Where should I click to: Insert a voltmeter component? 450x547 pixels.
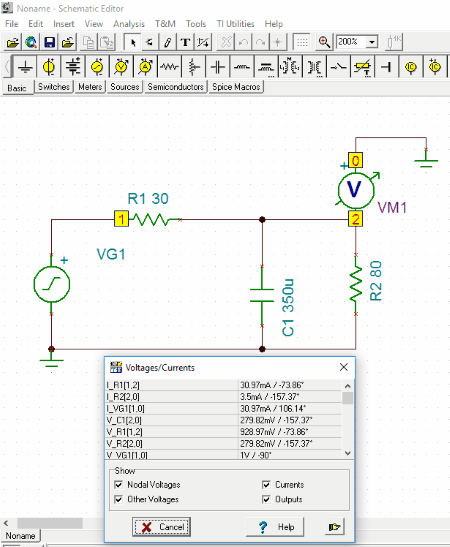(x=121, y=66)
